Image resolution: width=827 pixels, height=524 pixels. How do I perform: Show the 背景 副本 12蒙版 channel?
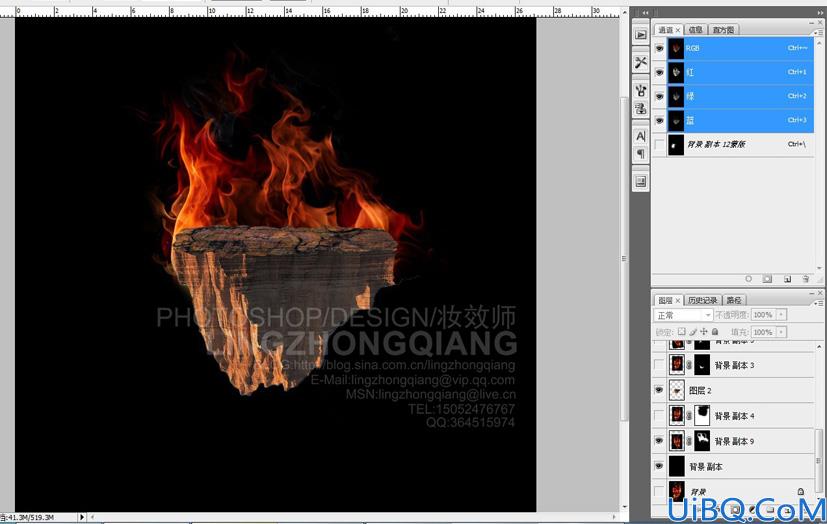coord(659,144)
